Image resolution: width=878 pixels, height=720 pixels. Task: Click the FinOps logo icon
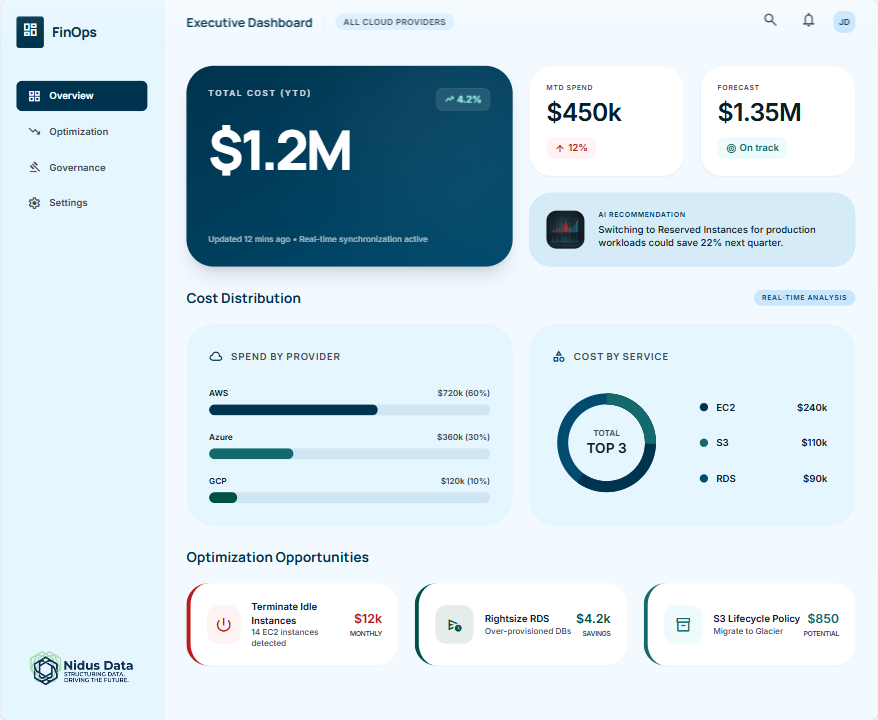click(30, 32)
